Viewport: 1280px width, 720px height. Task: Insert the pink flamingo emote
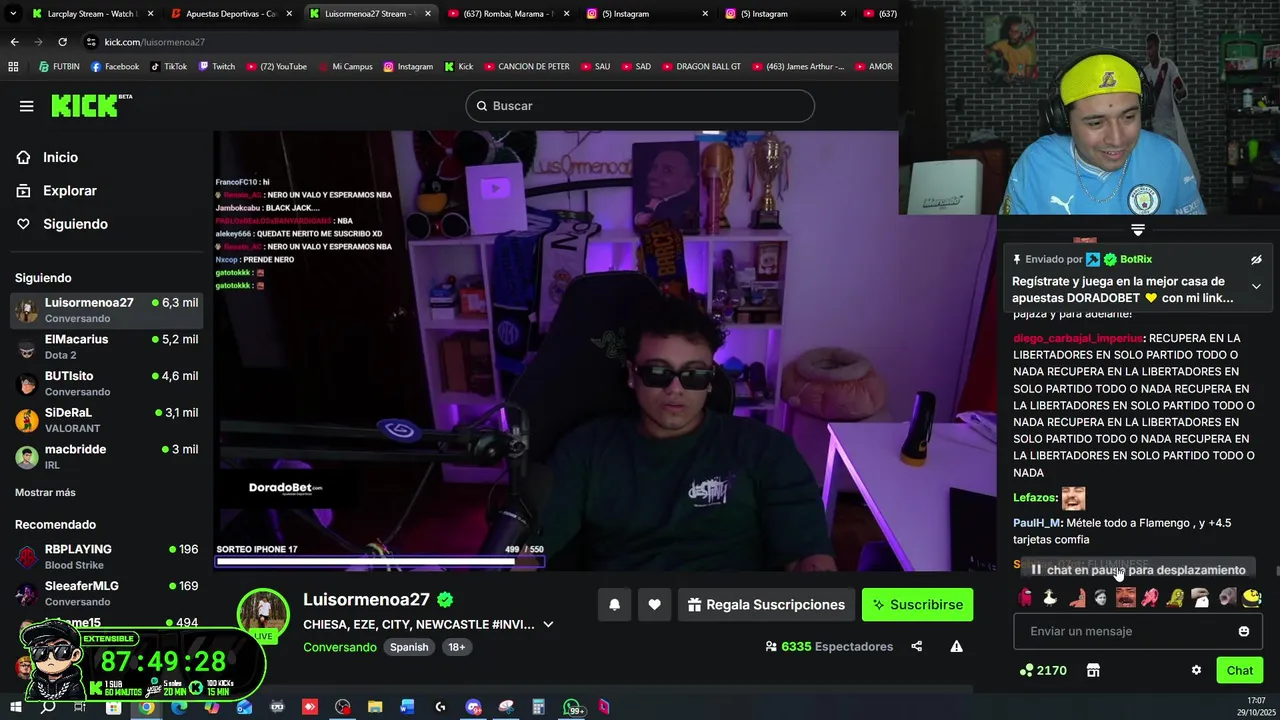[1151, 599]
